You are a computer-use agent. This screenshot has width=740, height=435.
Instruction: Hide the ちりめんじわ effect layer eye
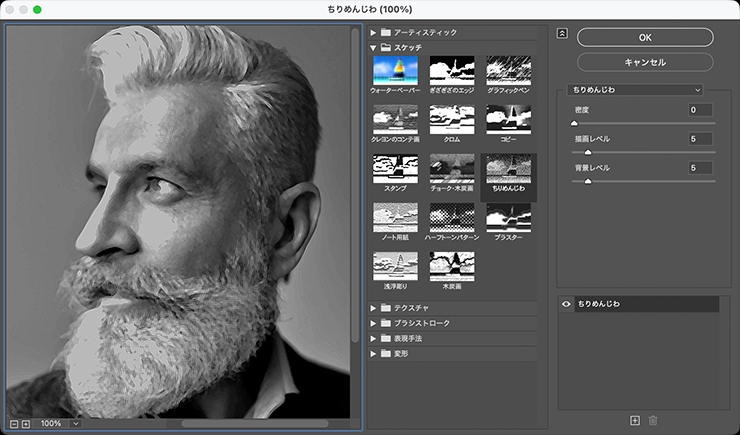566,303
